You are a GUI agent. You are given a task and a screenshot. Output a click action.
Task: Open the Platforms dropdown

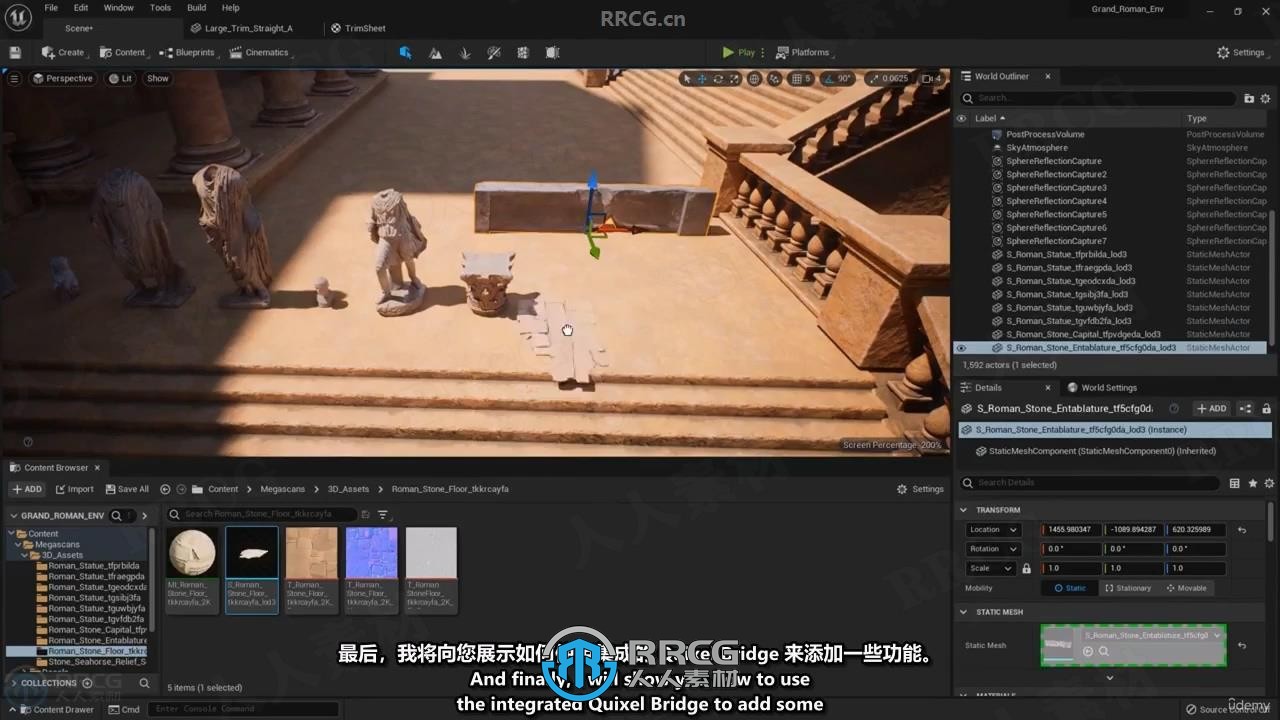coord(803,52)
